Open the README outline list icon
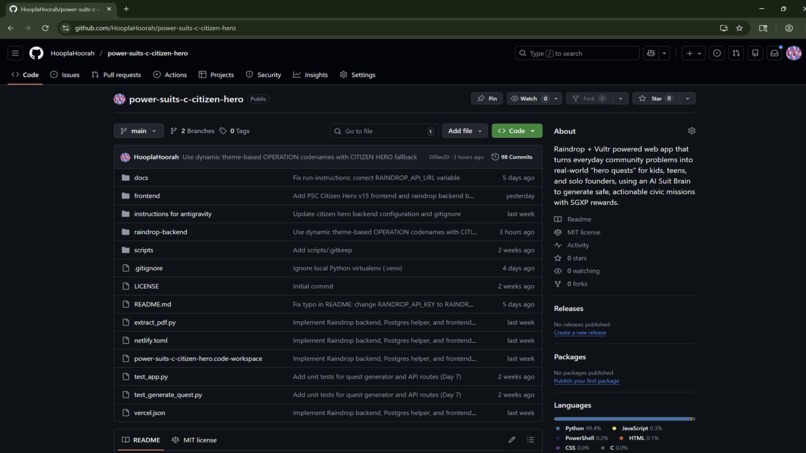 pos(530,440)
